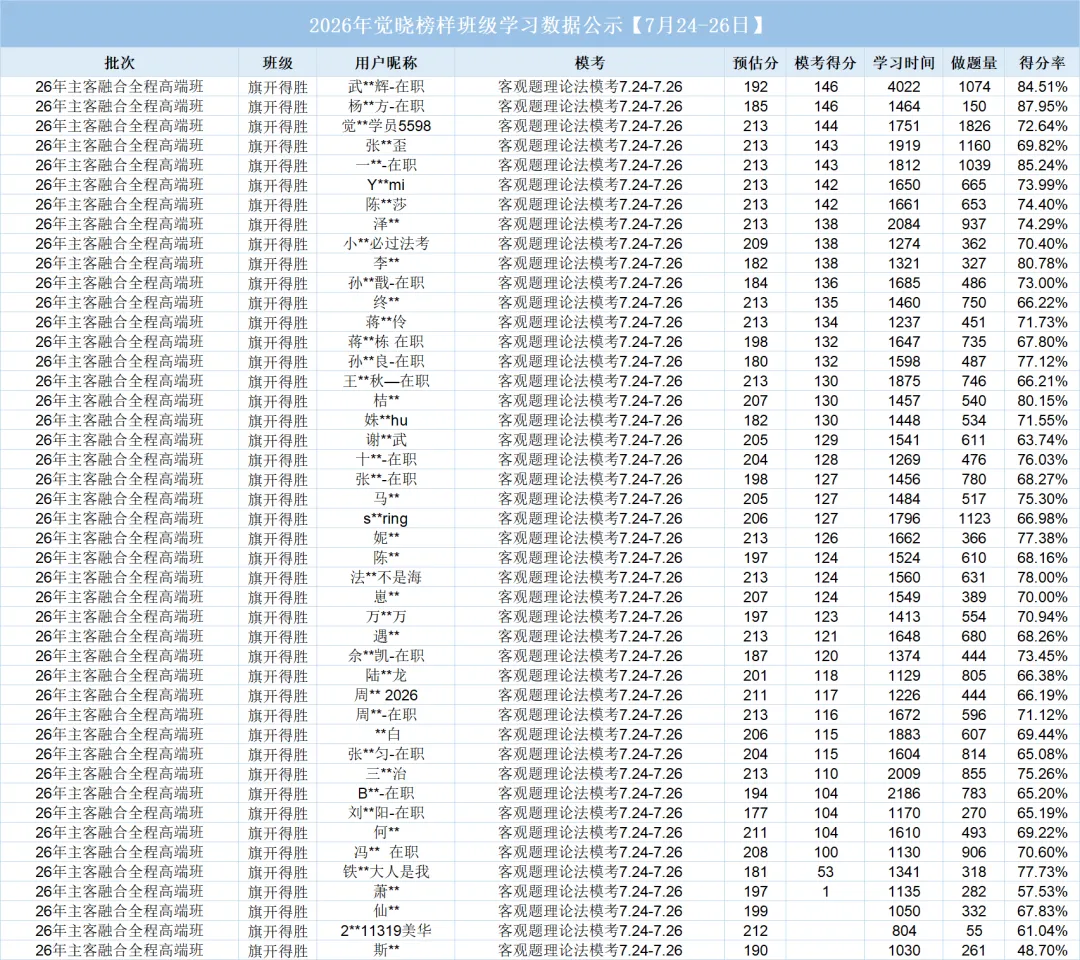Click mock score 110
Viewport: 1080px width, 960px height.
point(825,773)
